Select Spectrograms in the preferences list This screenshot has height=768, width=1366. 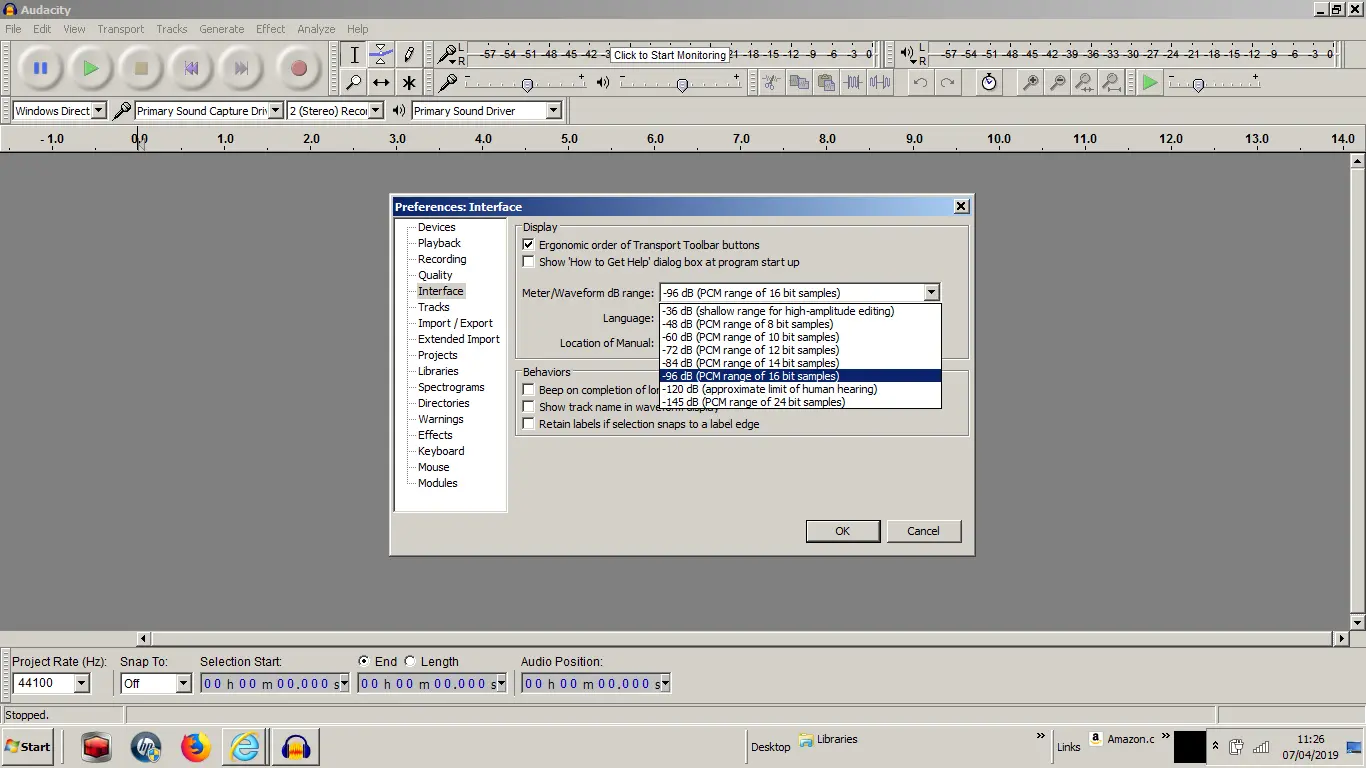[x=451, y=387]
